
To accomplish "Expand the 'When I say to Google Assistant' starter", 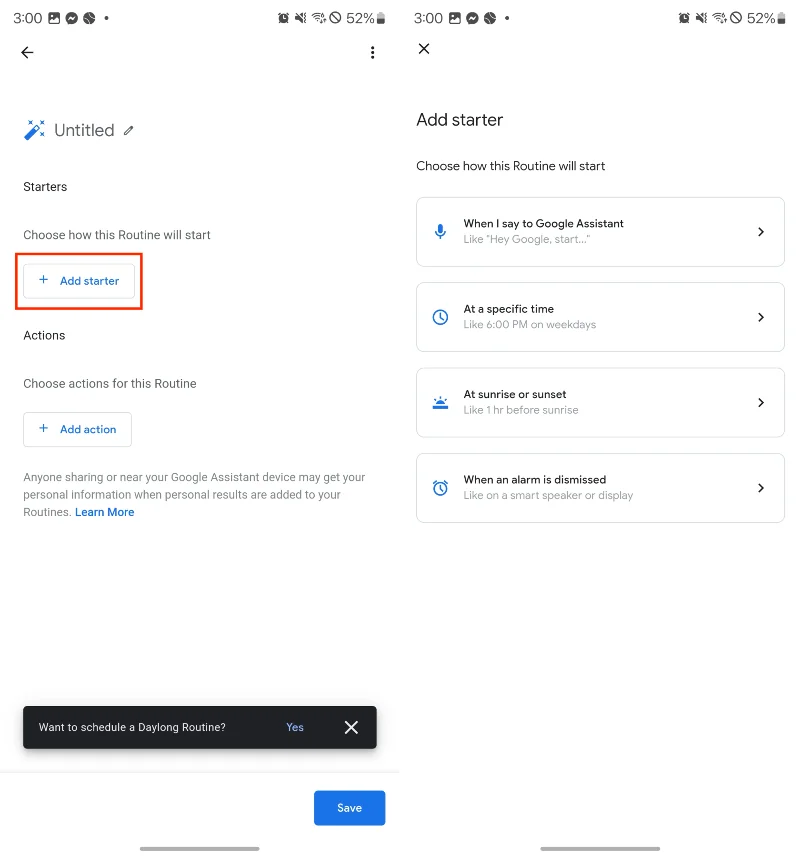I will pos(600,231).
